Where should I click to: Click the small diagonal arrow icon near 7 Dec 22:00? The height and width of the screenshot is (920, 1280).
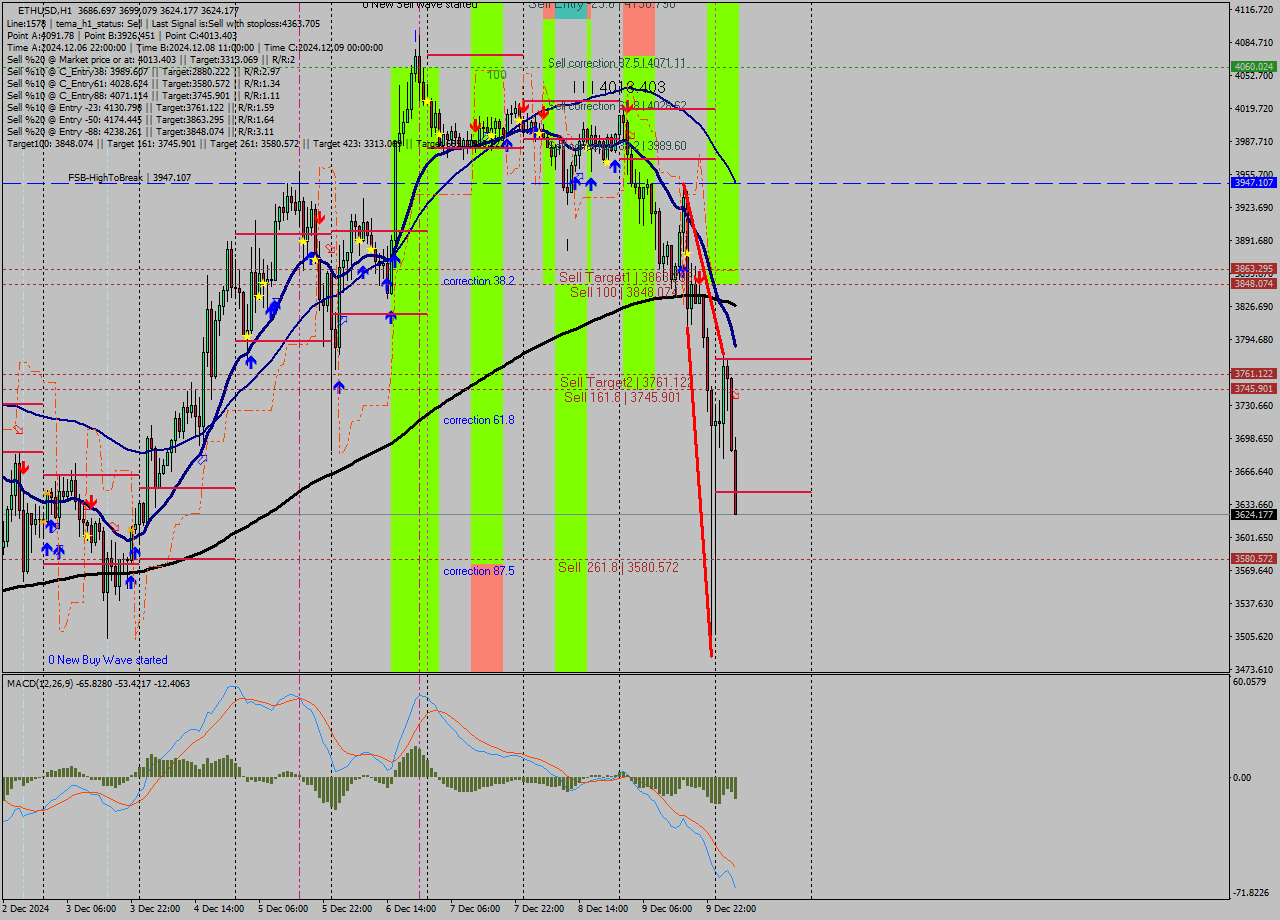pyautogui.click(x=579, y=177)
